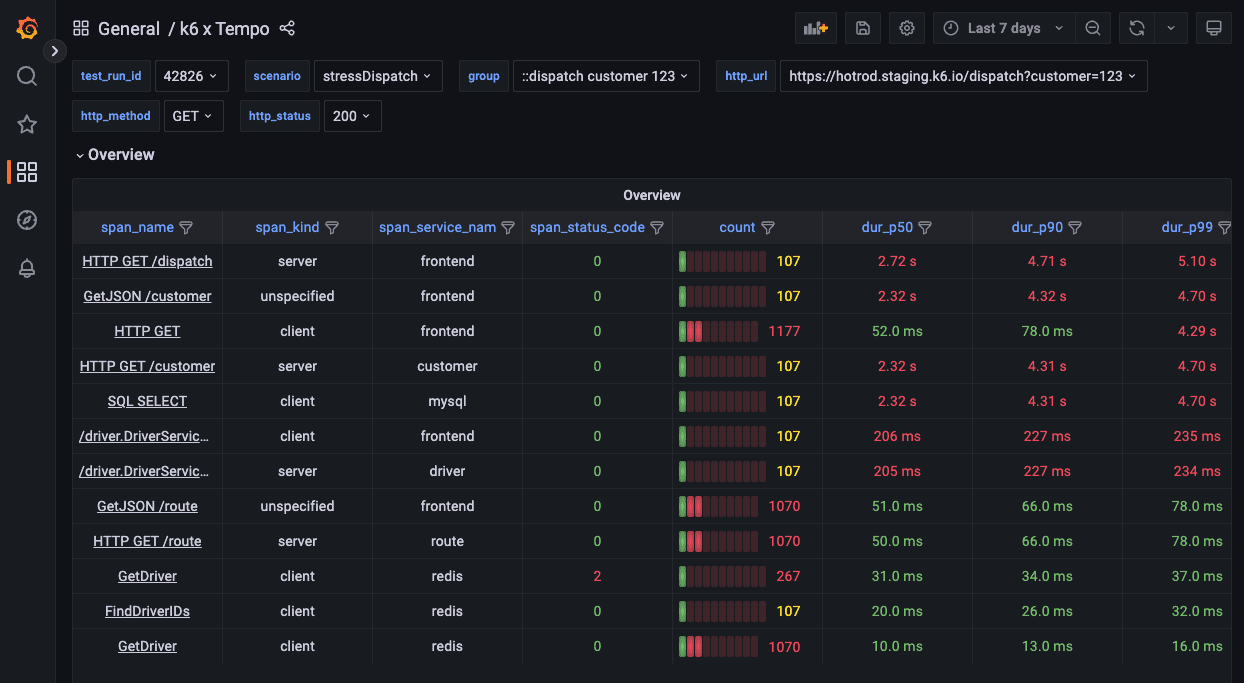
Task: Click the count heatmap bar for SQL SELECT
Action: (x=722, y=400)
